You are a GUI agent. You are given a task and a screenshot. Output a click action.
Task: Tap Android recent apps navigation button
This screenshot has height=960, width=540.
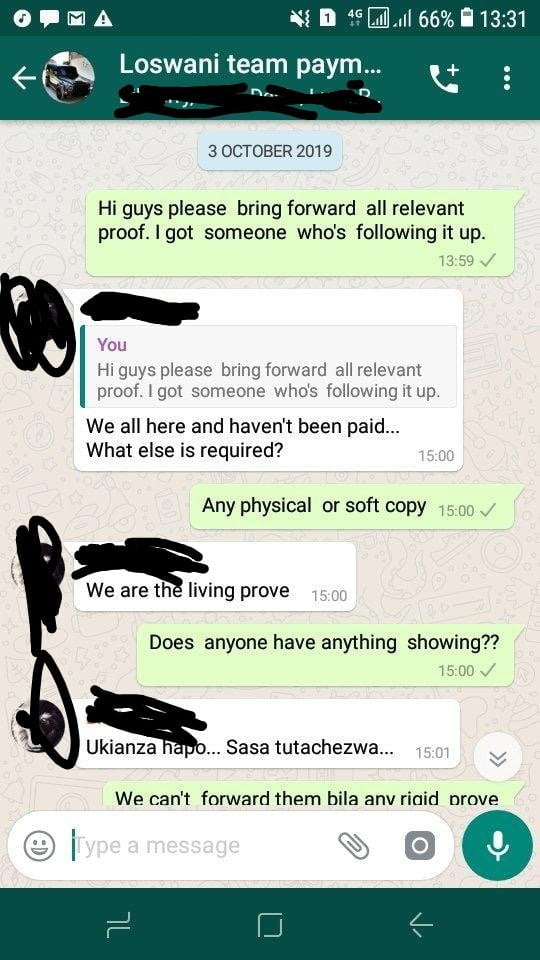pos(118,924)
